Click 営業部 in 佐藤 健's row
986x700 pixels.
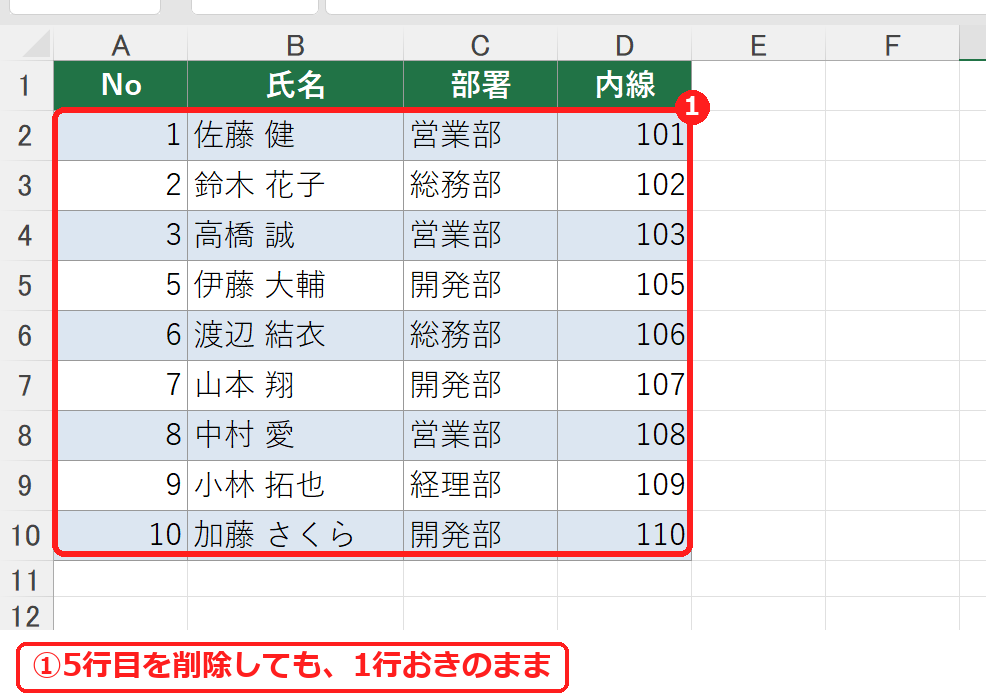click(480, 136)
